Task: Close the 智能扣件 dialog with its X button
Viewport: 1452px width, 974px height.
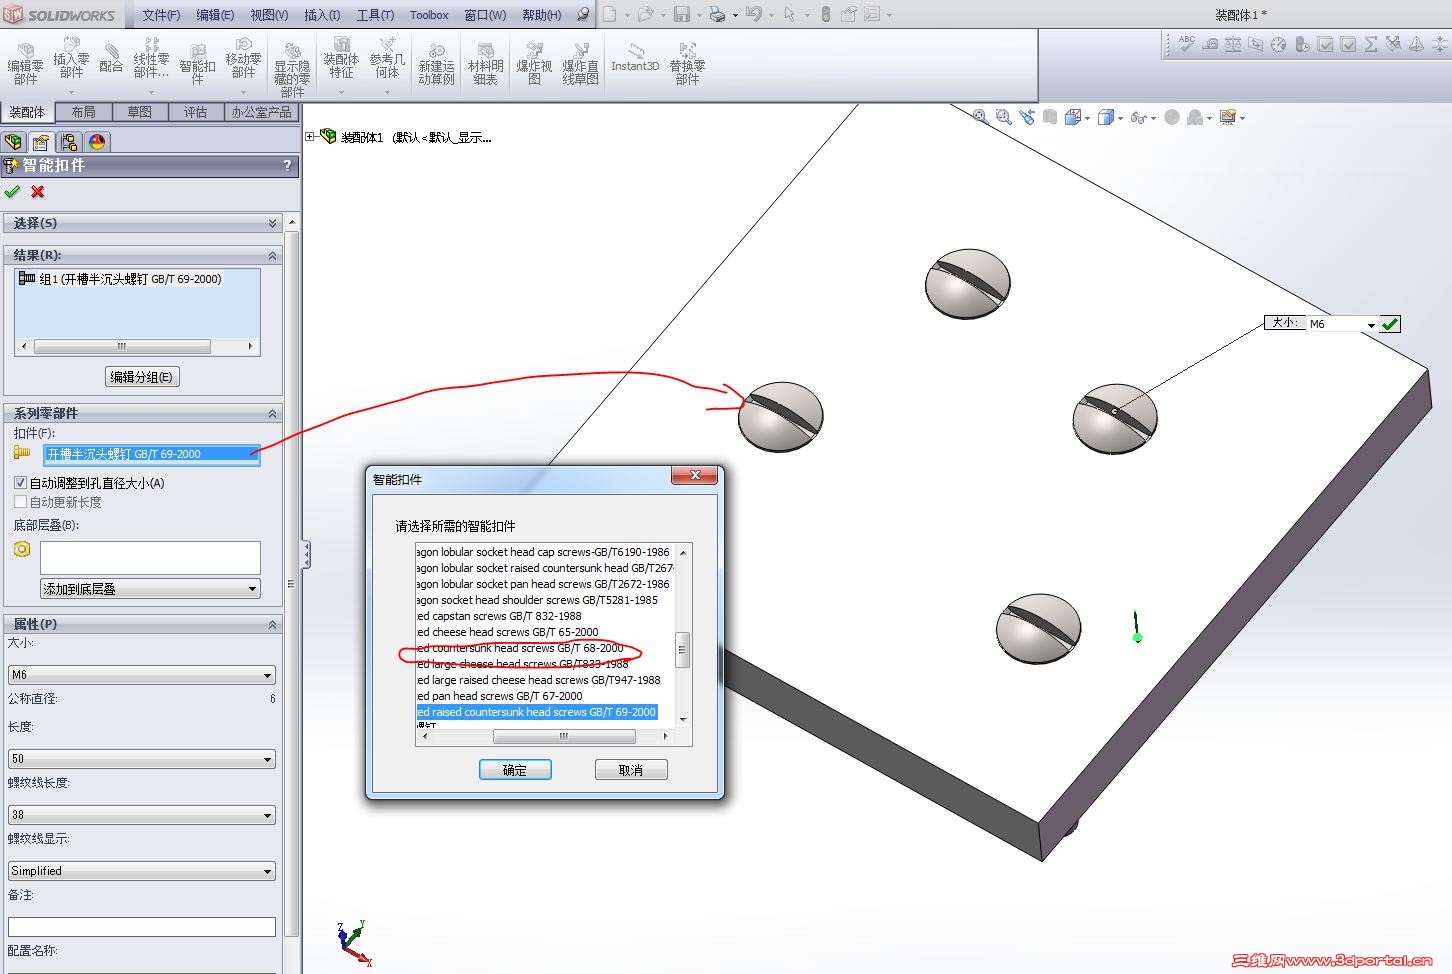Action: (x=695, y=475)
